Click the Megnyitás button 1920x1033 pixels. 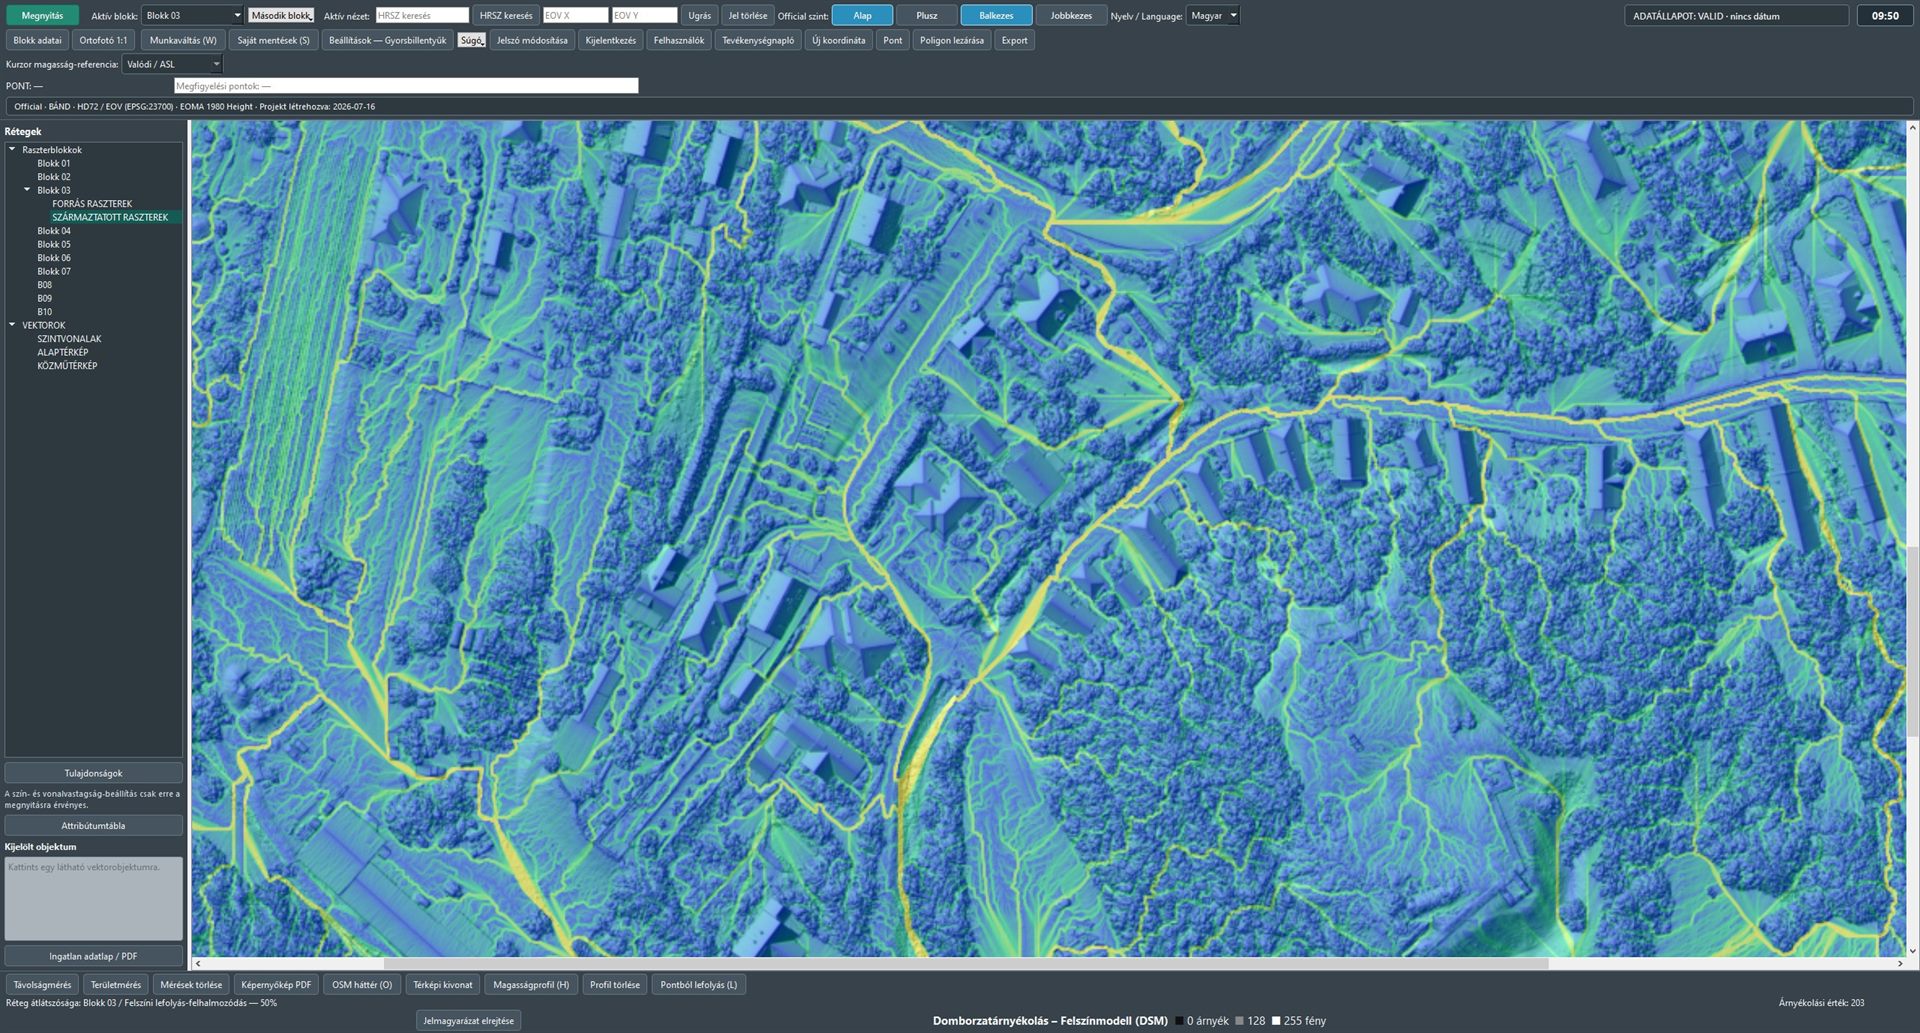coord(42,16)
